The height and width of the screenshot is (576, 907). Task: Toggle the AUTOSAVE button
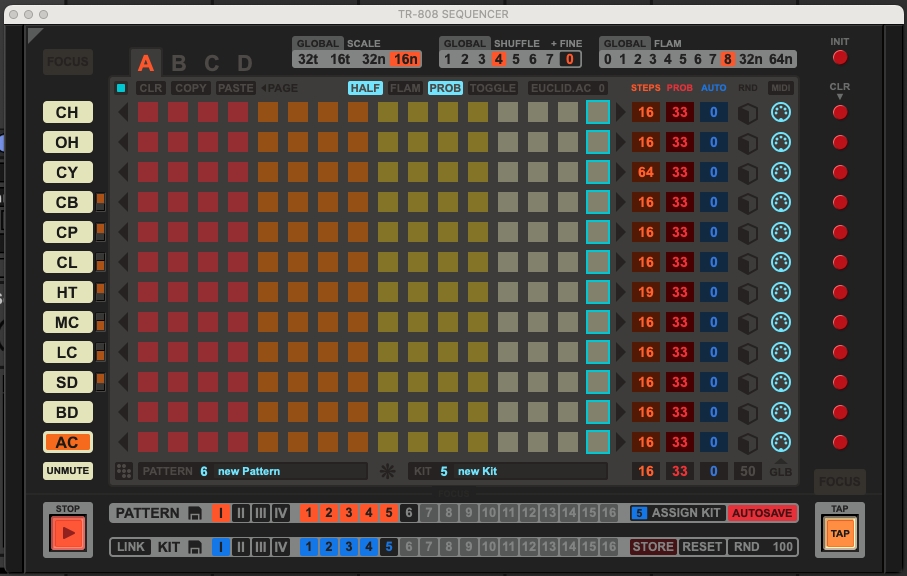point(762,513)
